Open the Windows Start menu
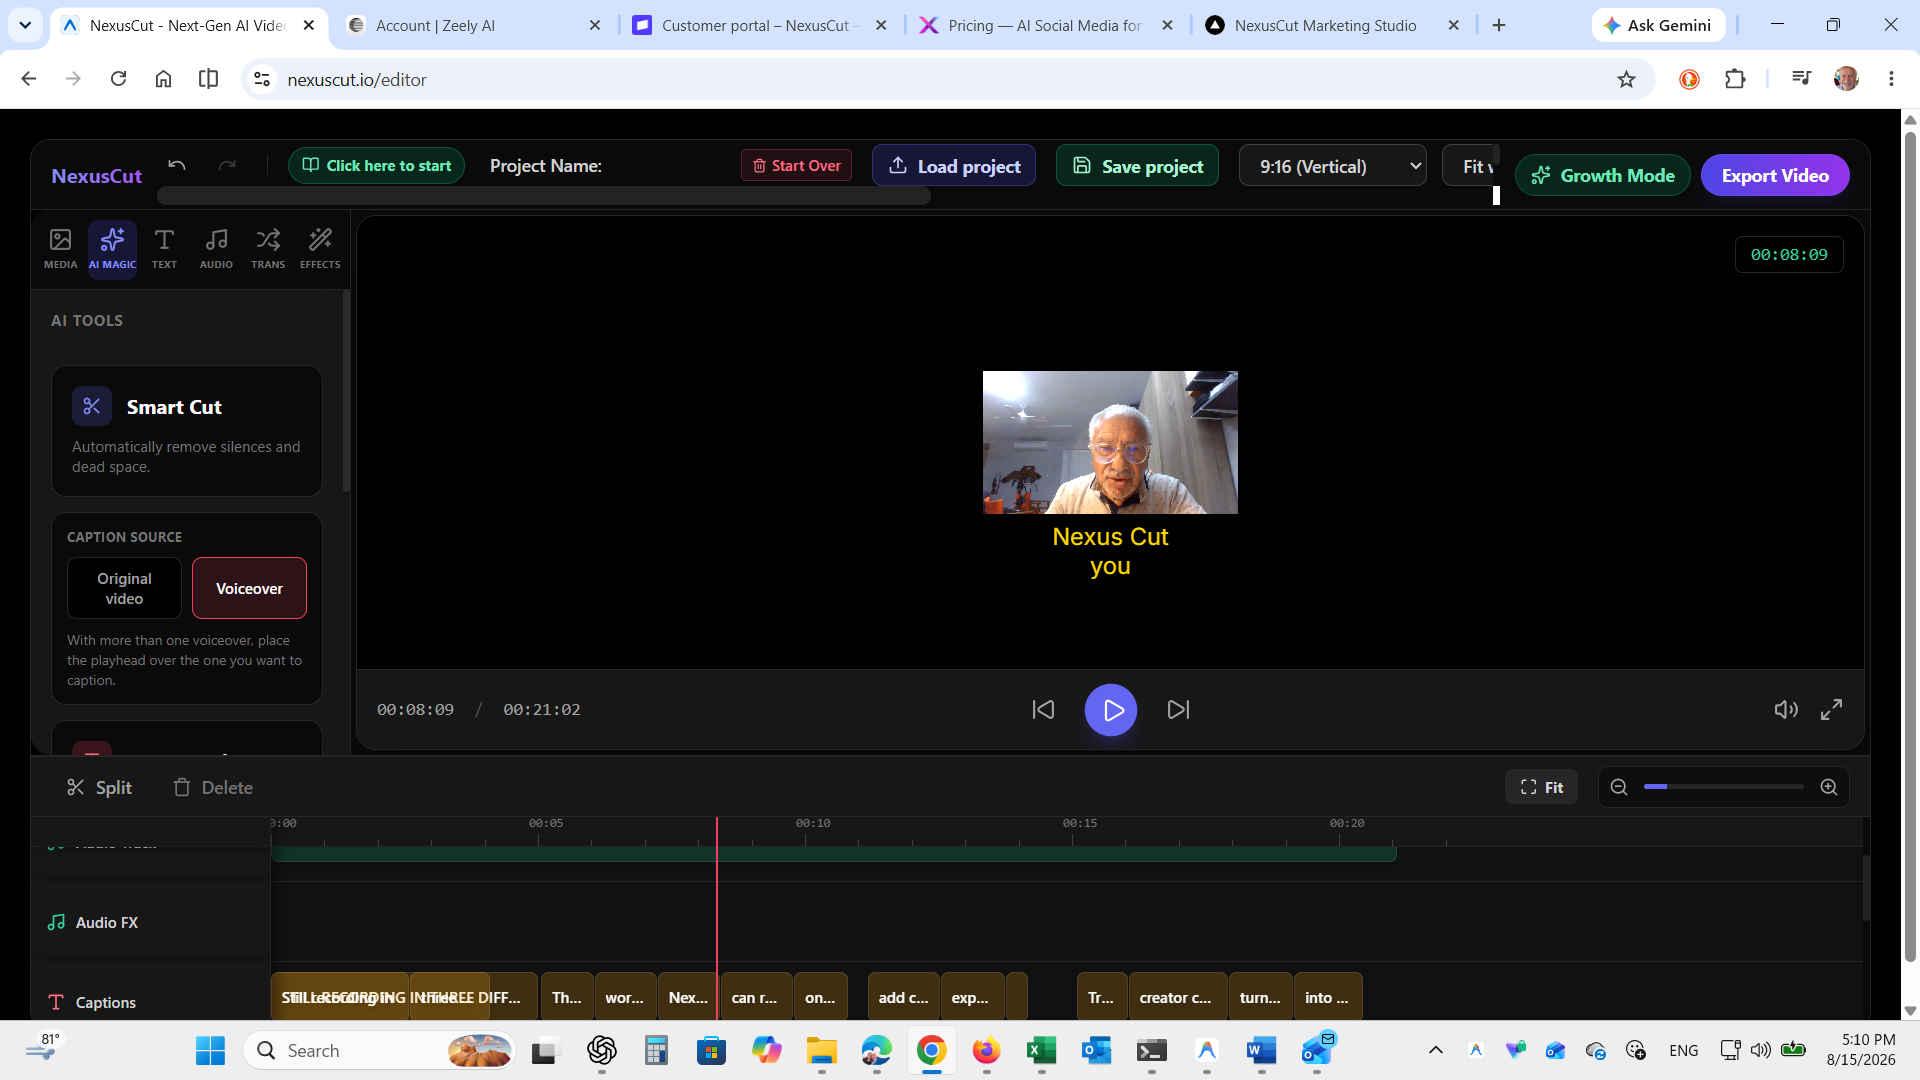Viewport: 1920px width, 1080px height. pos(210,1051)
